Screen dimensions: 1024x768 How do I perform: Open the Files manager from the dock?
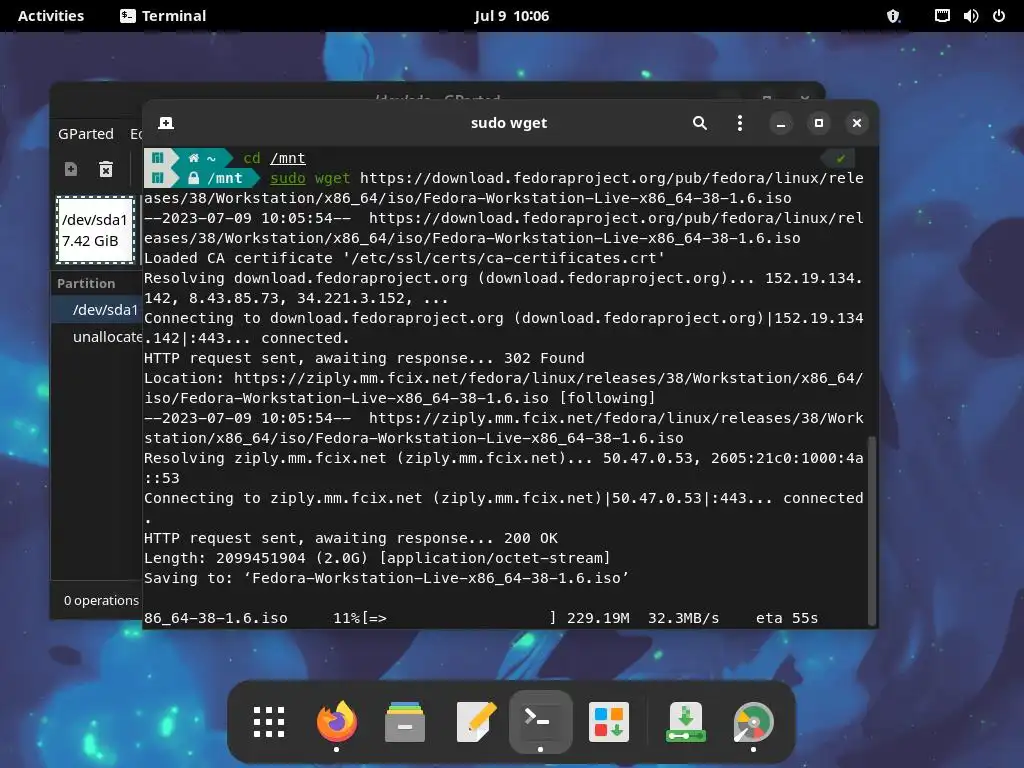[x=405, y=722]
